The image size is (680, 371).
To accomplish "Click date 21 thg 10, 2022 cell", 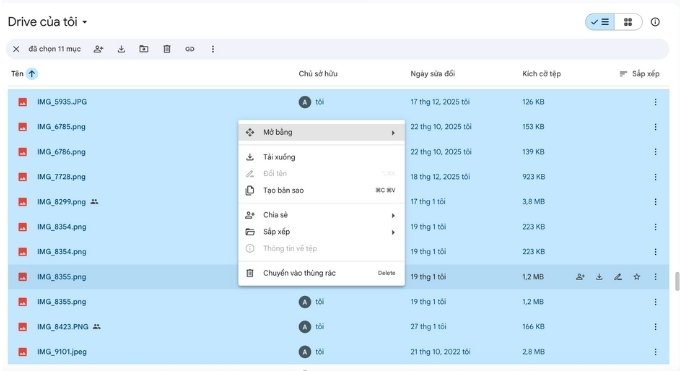I will pyautogui.click(x=440, y=351).
